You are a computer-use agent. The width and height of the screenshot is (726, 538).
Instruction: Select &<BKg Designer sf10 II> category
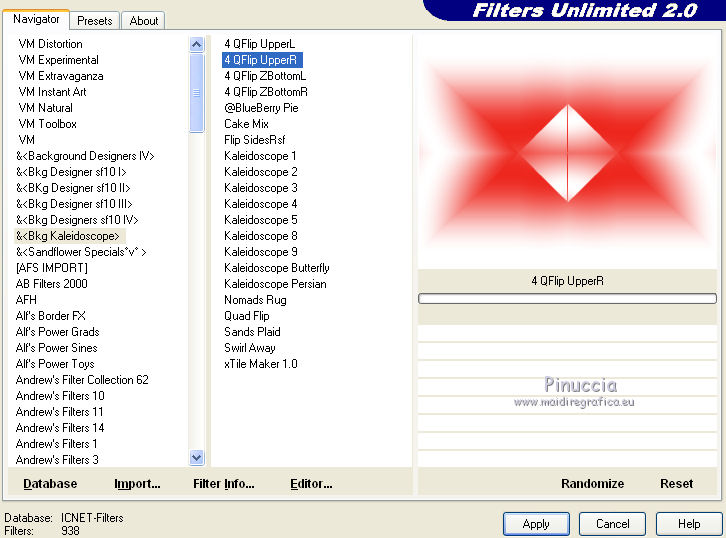pyautogui.click(x=73, y=188)
